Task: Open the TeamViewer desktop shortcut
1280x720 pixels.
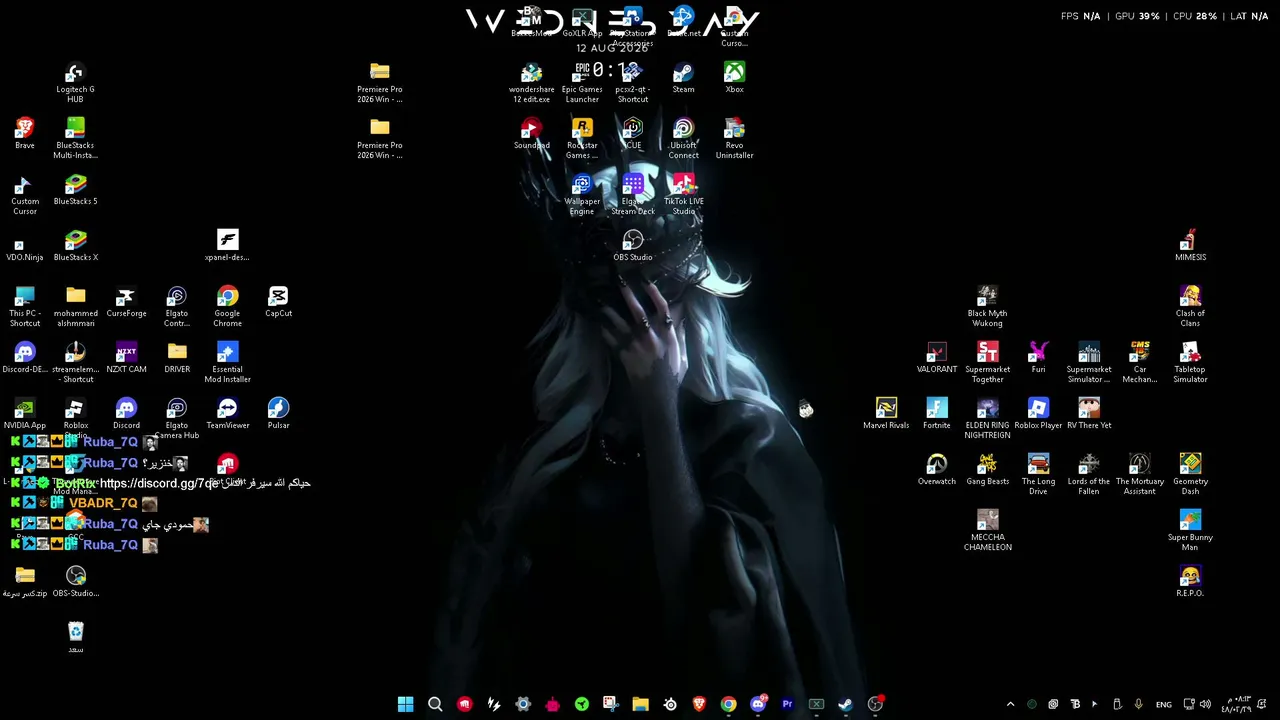Action: (x=227, y=413)
